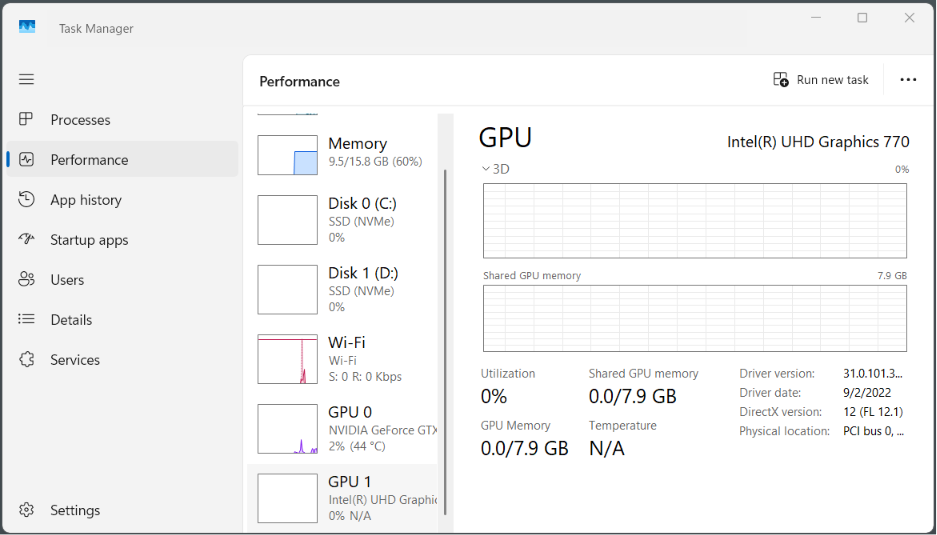Screen dimensions: 937x535
Task: Open the Services page
Action: coord(123,360)
